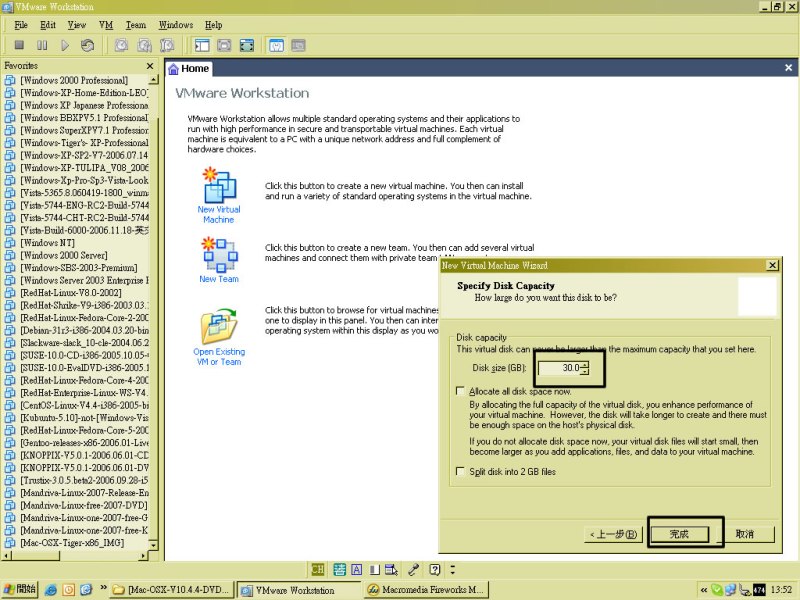The height and width of the screenshot is (600, 800).
Task: Expand hidden tray icons with the chevron
Action: point(704,590)
